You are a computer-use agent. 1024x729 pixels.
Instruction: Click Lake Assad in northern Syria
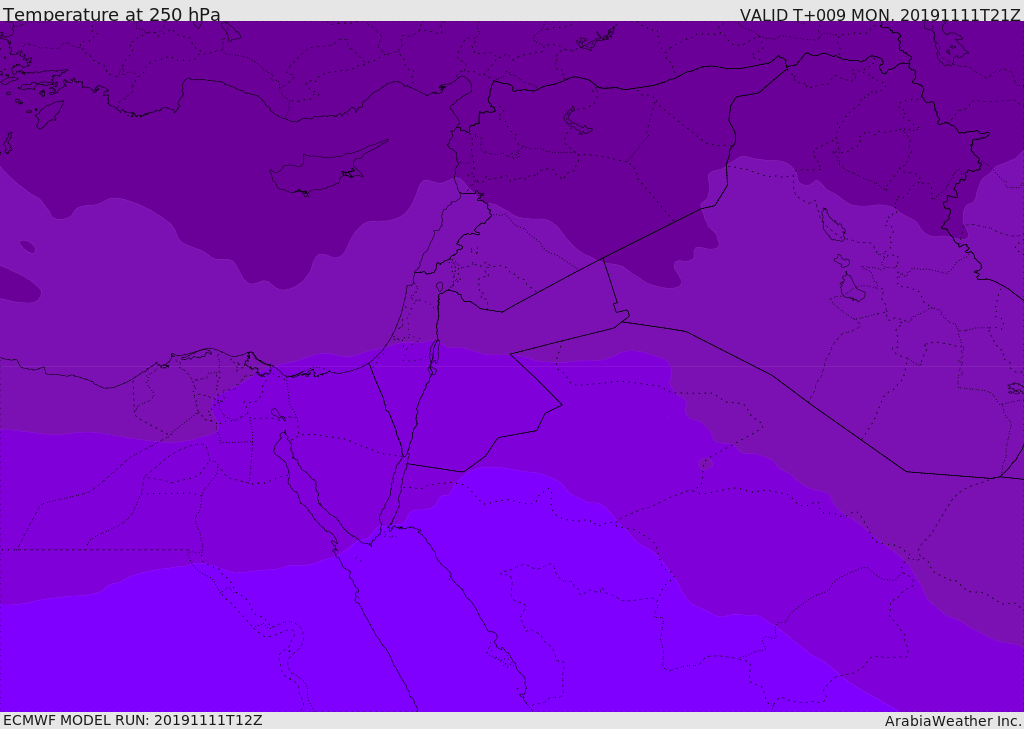coord(578,121)
